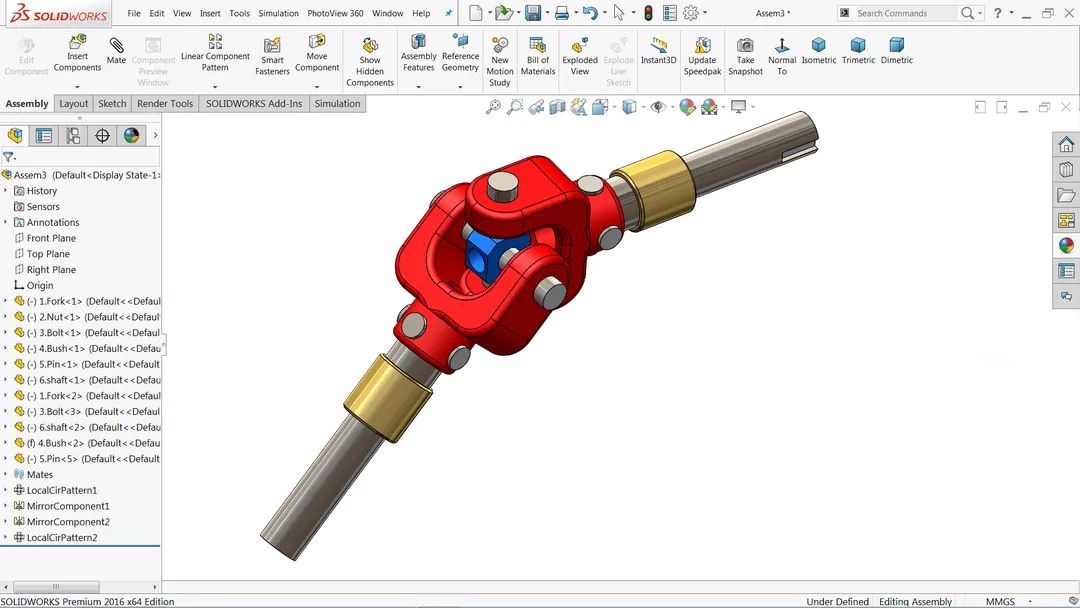Image resolution: width=1080 pixels, height=608 pixels.
Task: Expand the Annotations node
Action: [6, 222]
